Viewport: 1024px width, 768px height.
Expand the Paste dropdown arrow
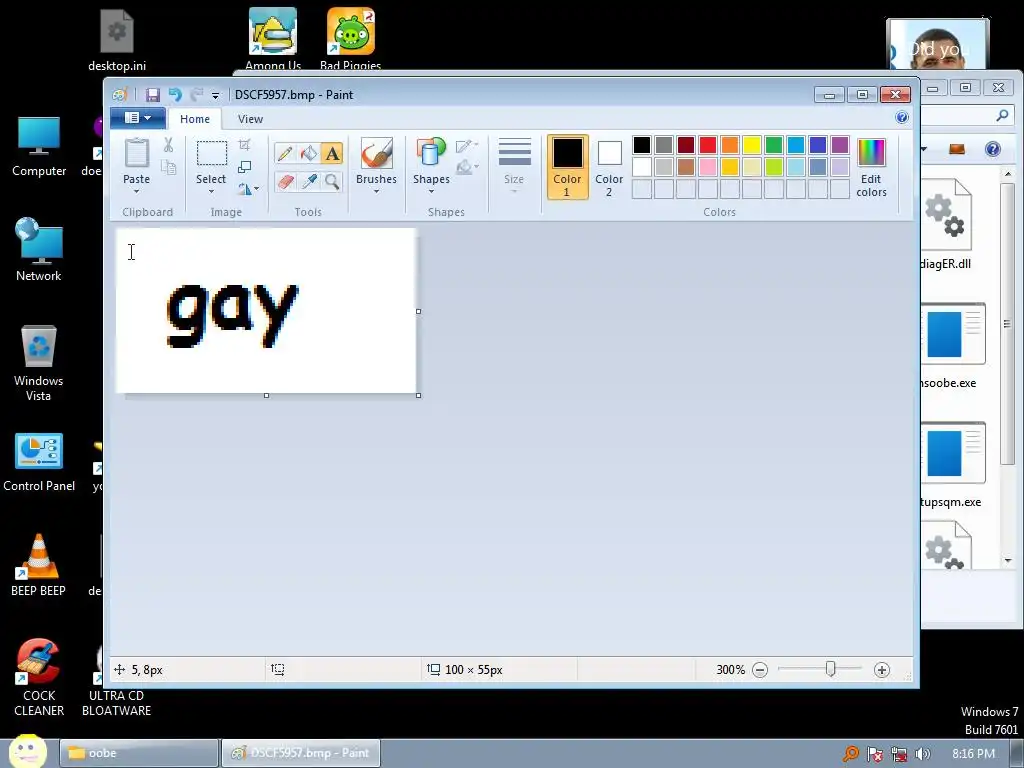[x=136, y=191]
